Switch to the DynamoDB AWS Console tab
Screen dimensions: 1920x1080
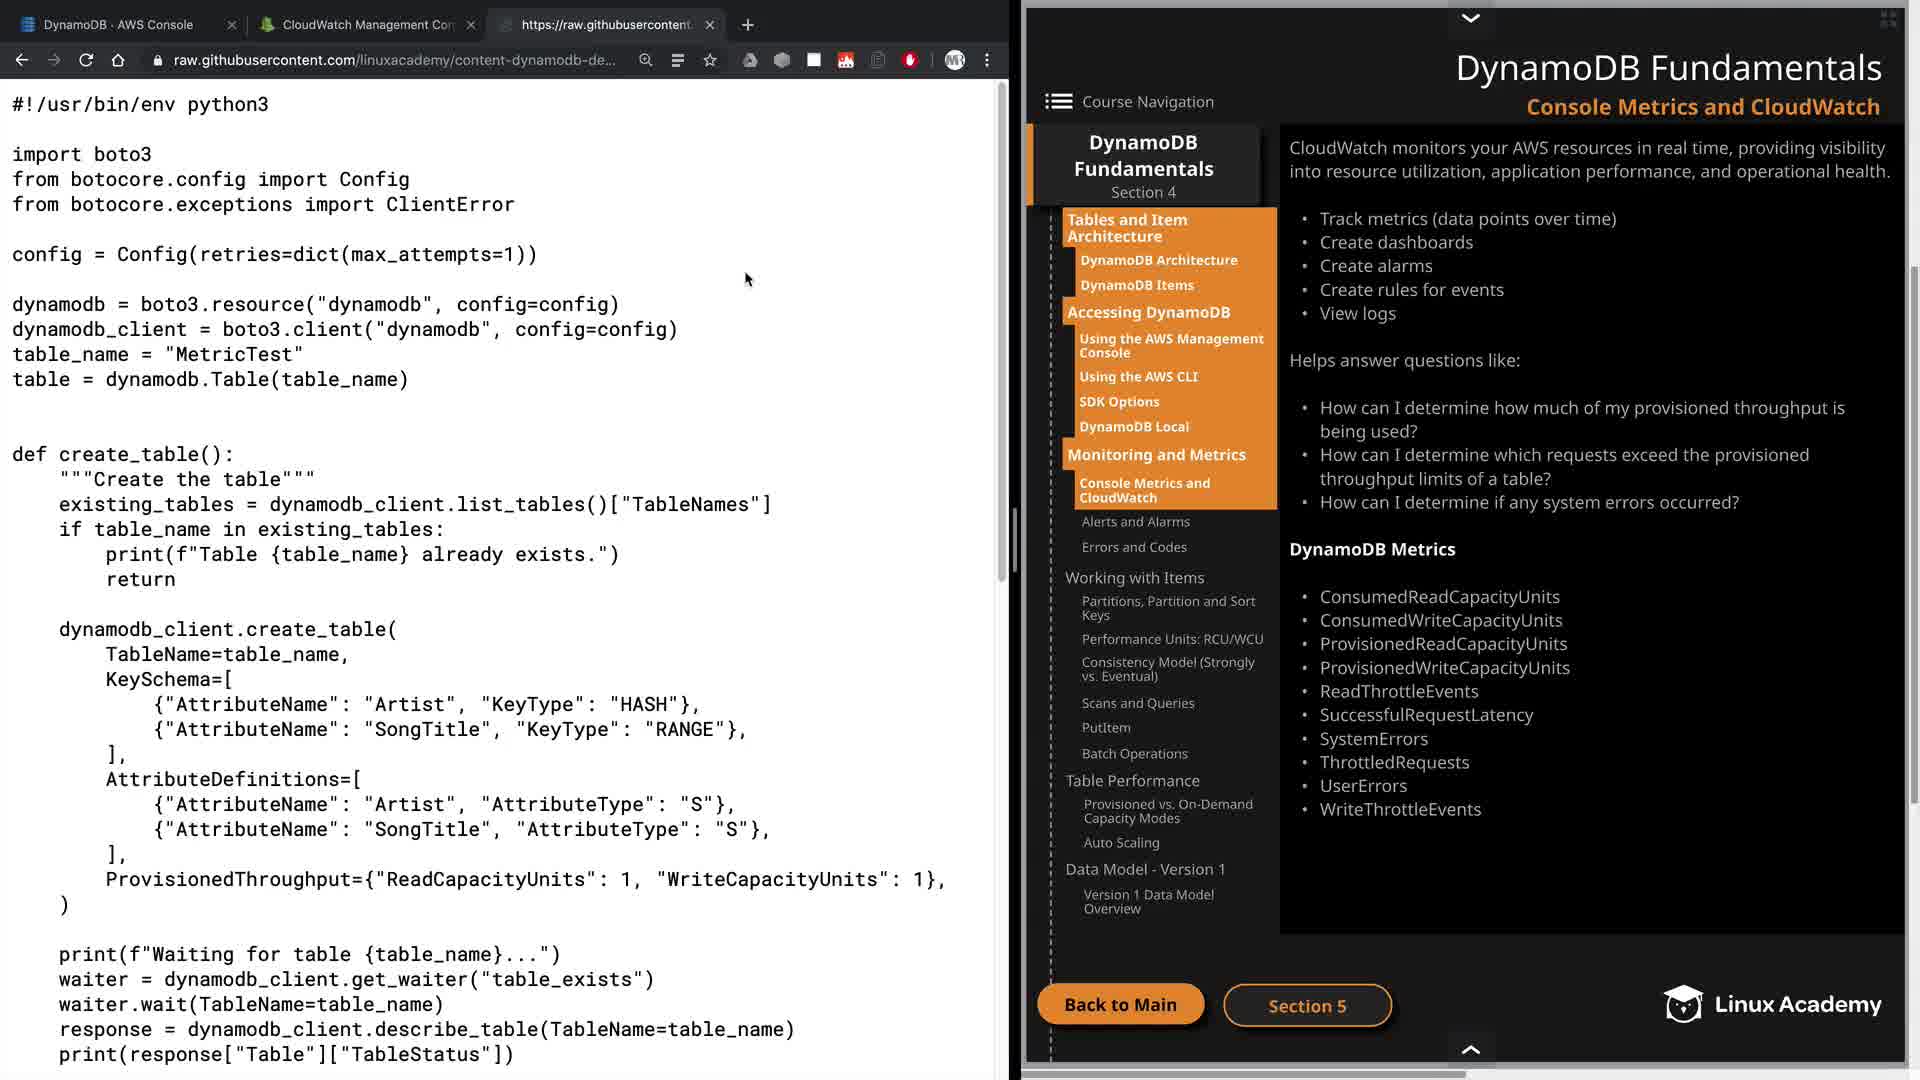tap(118, 25)
